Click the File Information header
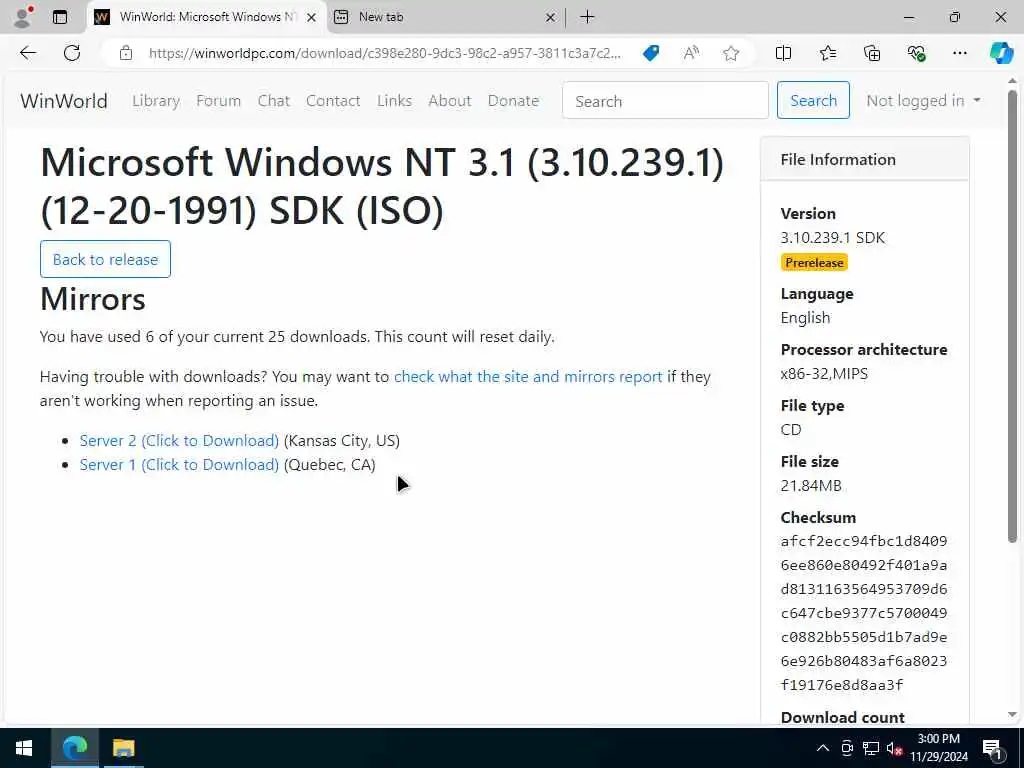The image size is (1024, 768). click(x=865, y=159)
